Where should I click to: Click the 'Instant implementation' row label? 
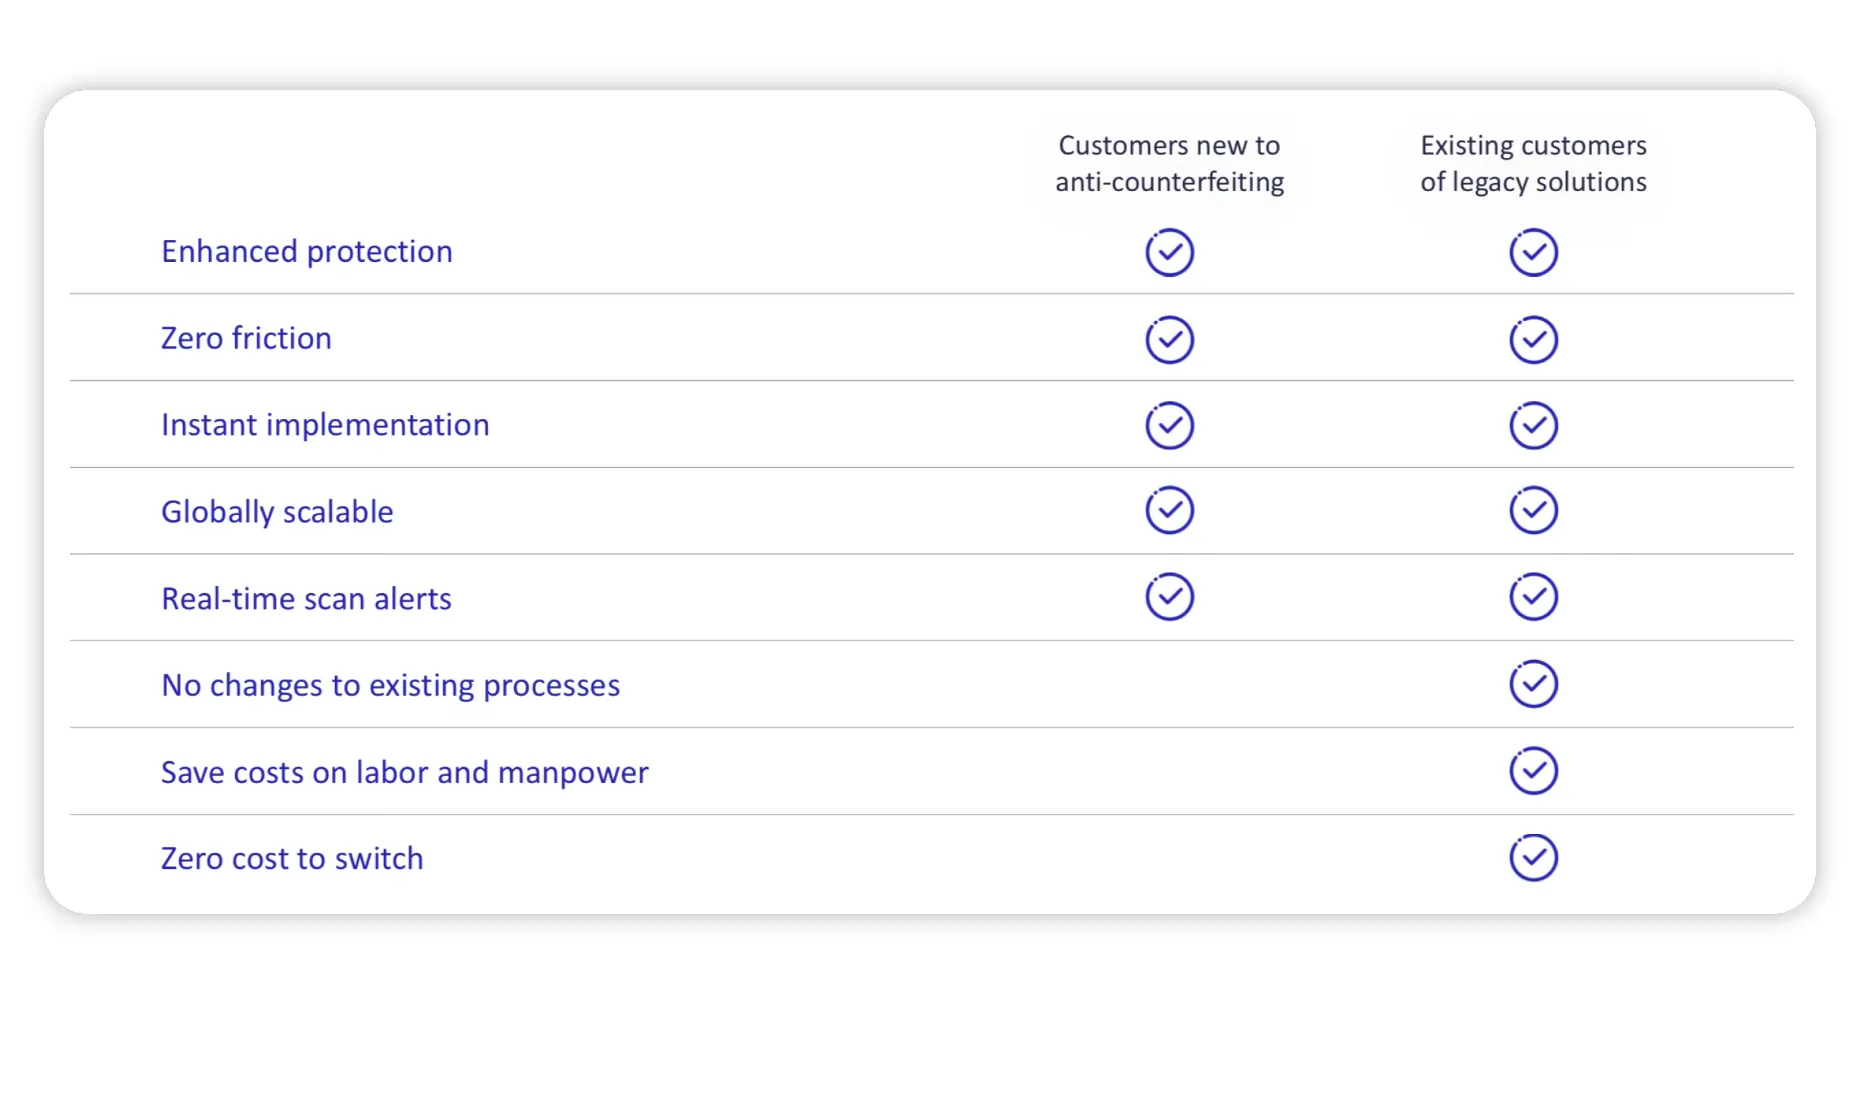tap(325, 425)
